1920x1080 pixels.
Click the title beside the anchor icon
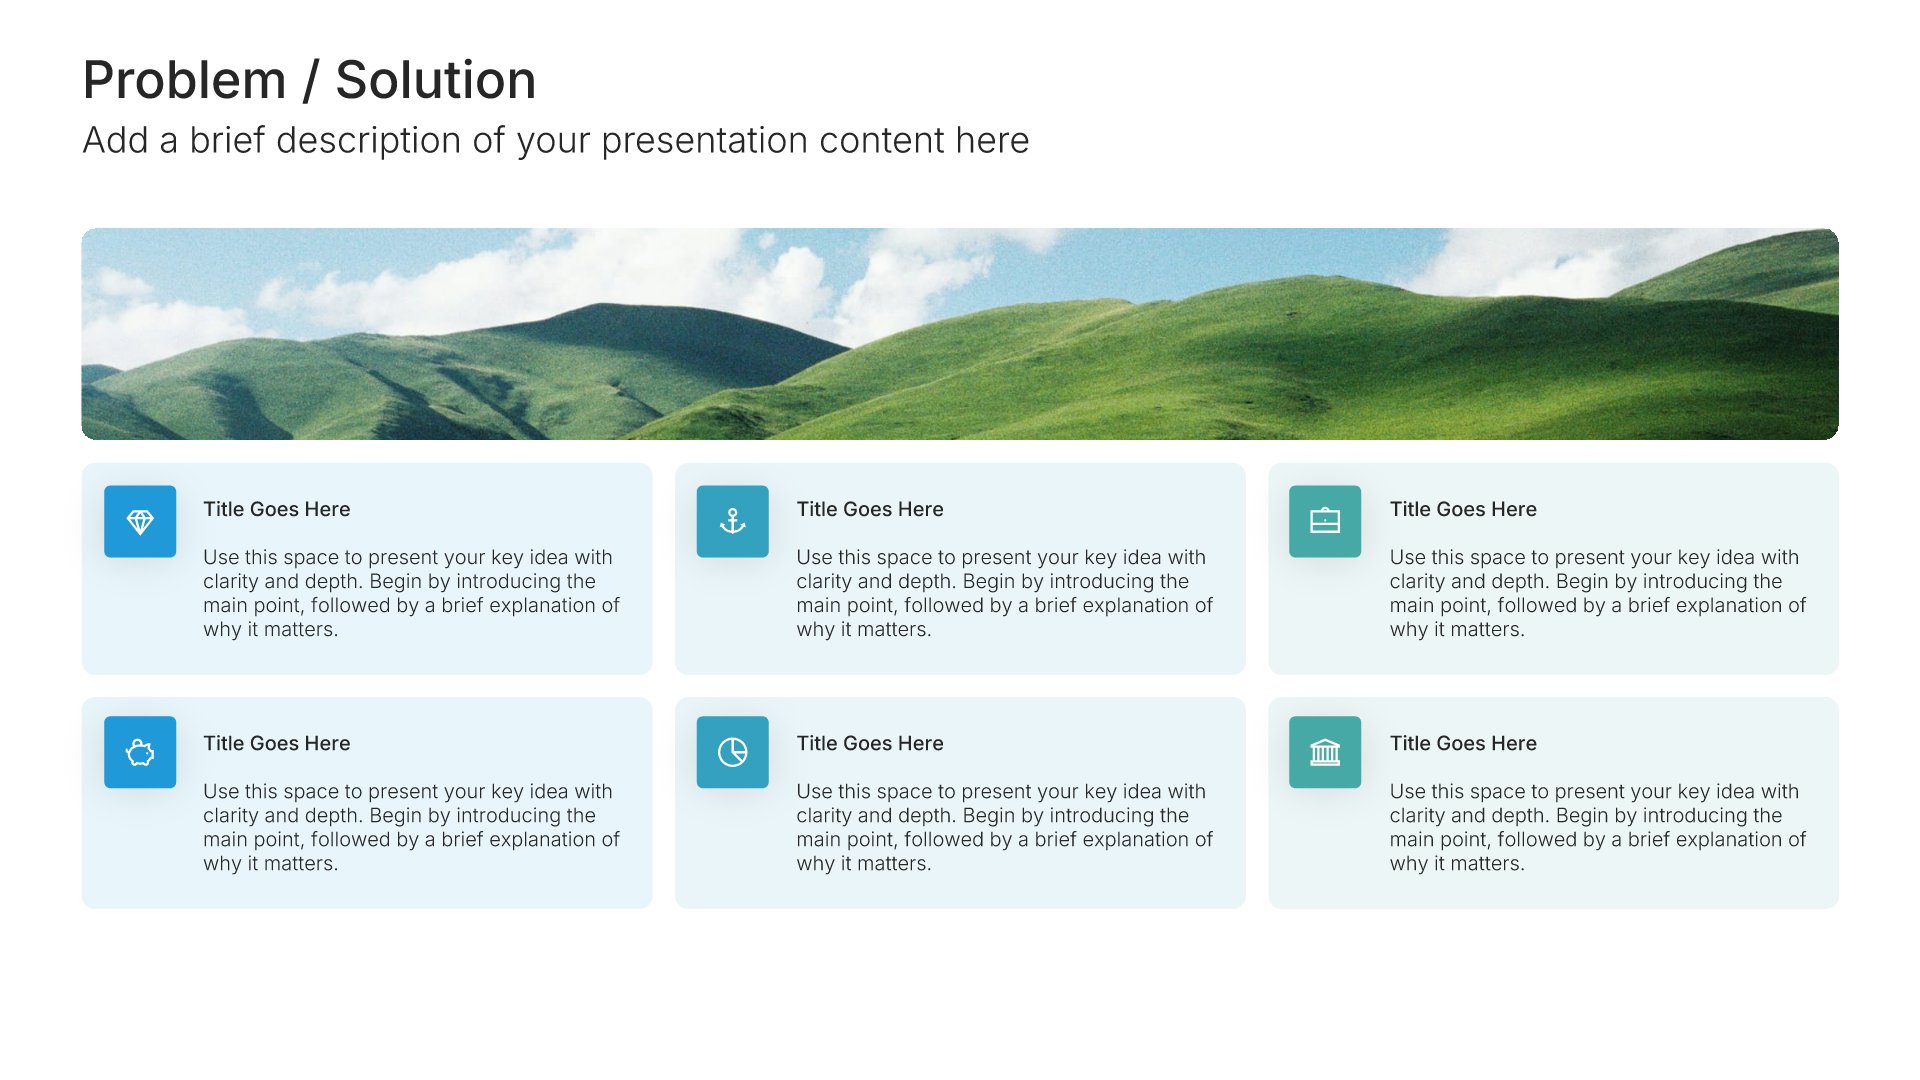point(870,509)
